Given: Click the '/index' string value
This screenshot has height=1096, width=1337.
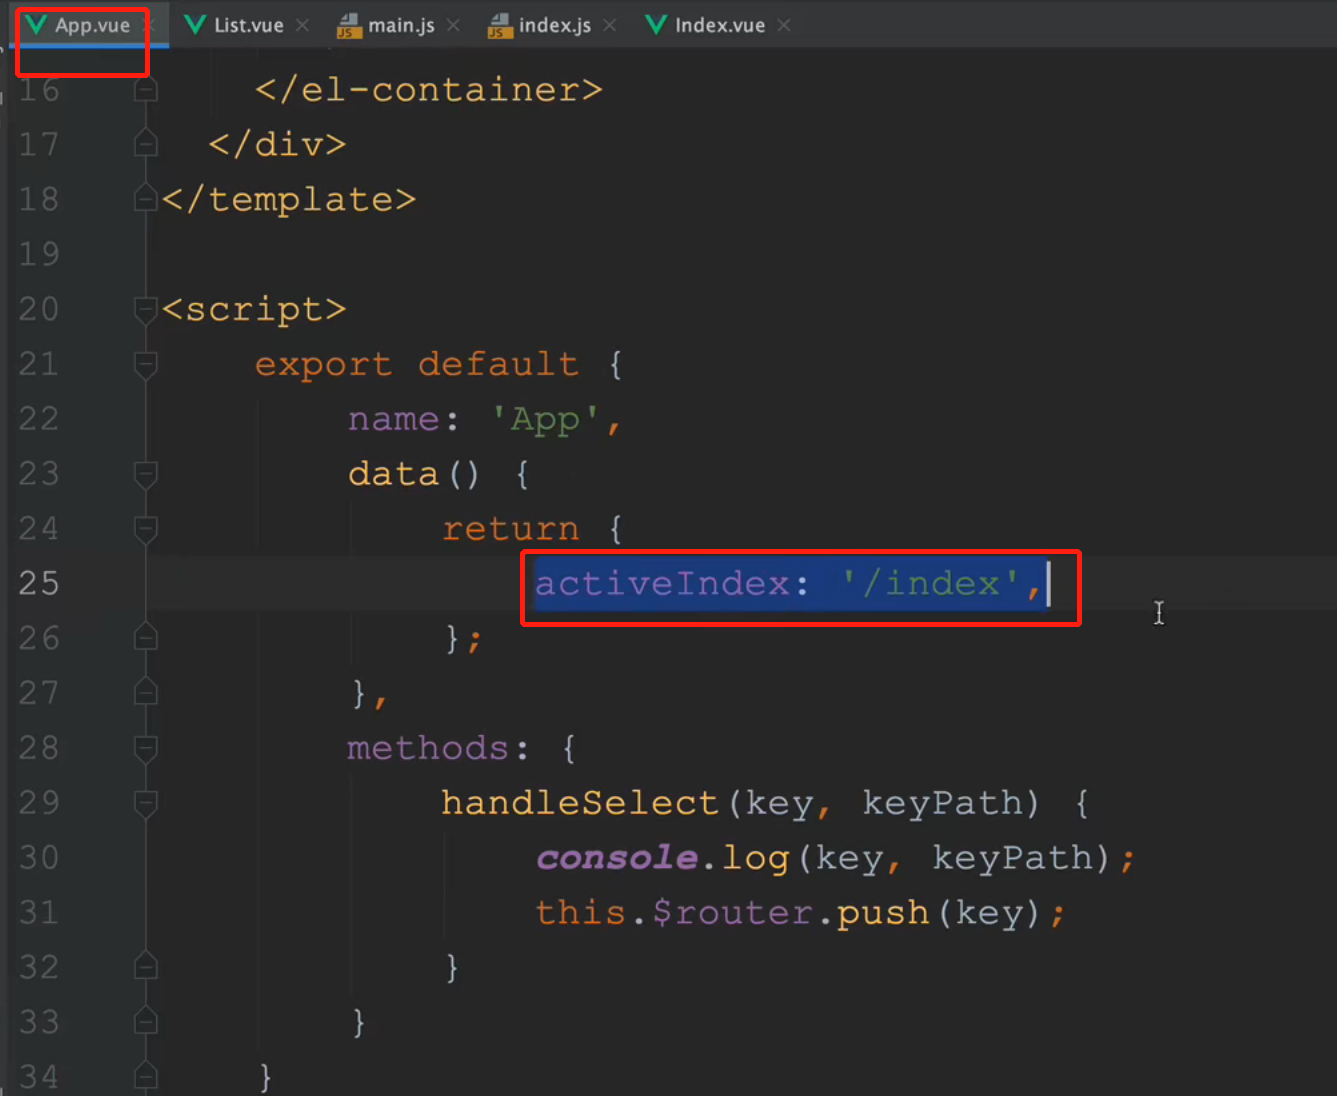Looking at the screenshot, I should click(x=931, y=583).
